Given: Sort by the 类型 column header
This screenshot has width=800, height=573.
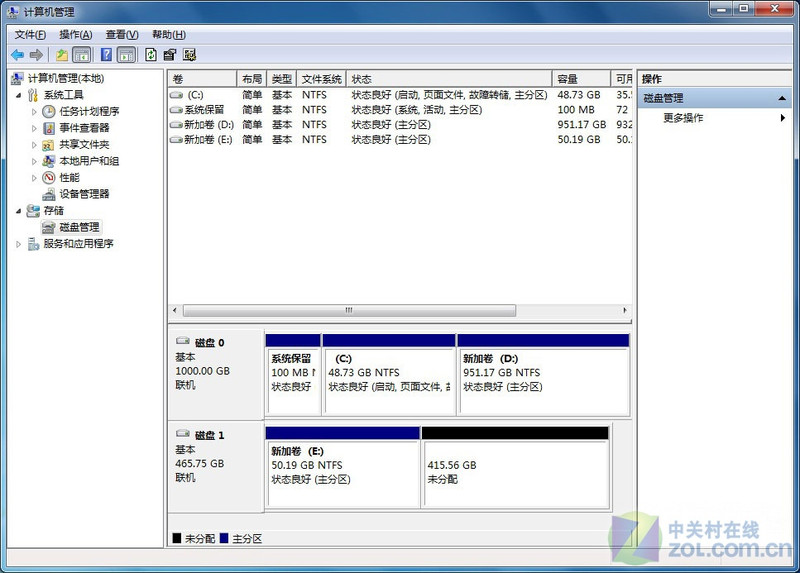Looking at the screenshot, I should point(282,79).
